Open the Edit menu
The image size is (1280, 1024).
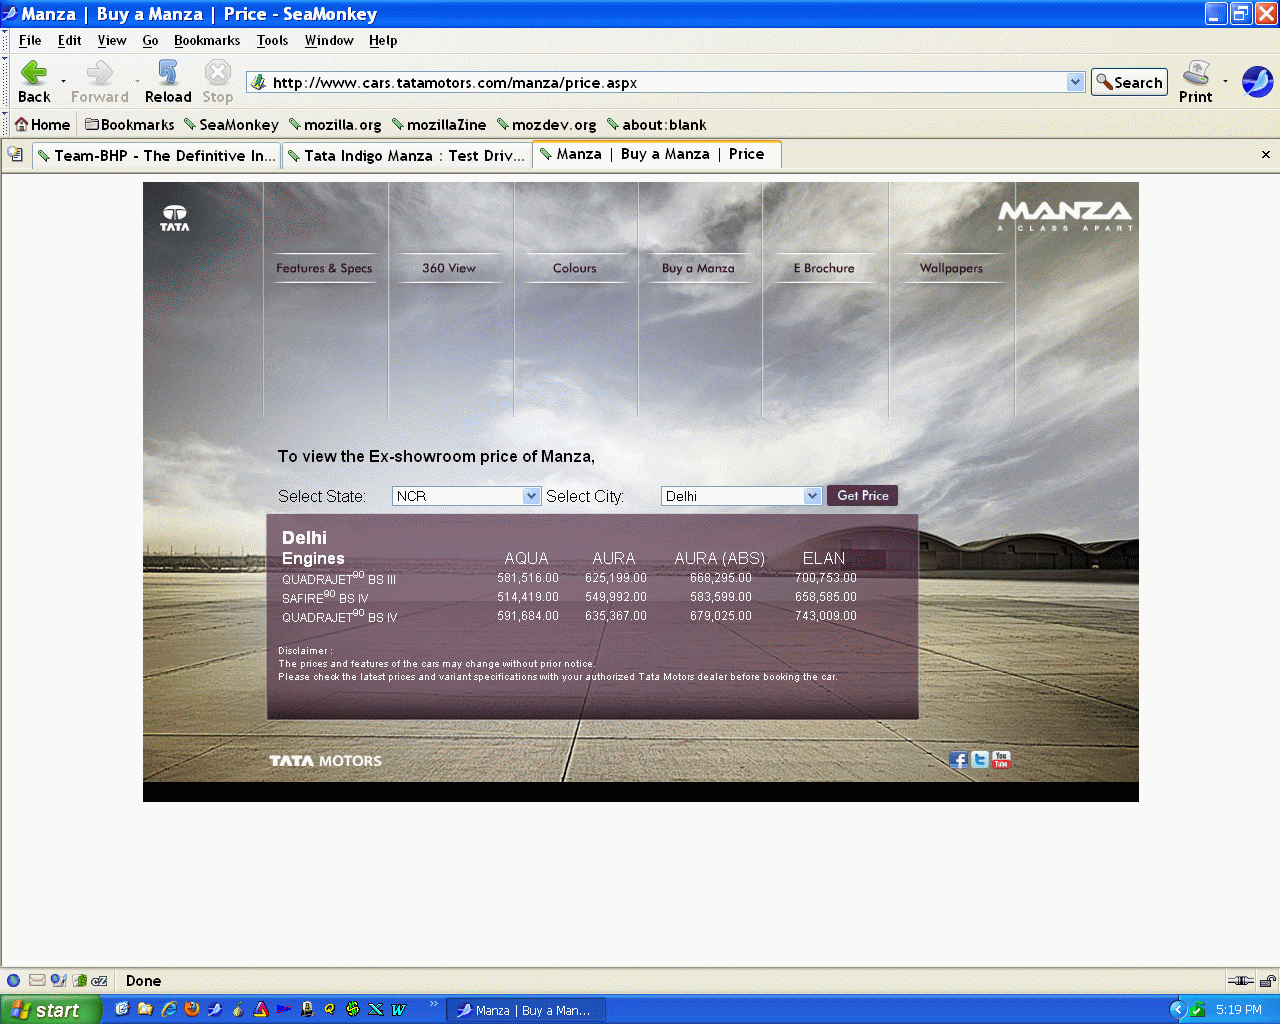point(70,40)
